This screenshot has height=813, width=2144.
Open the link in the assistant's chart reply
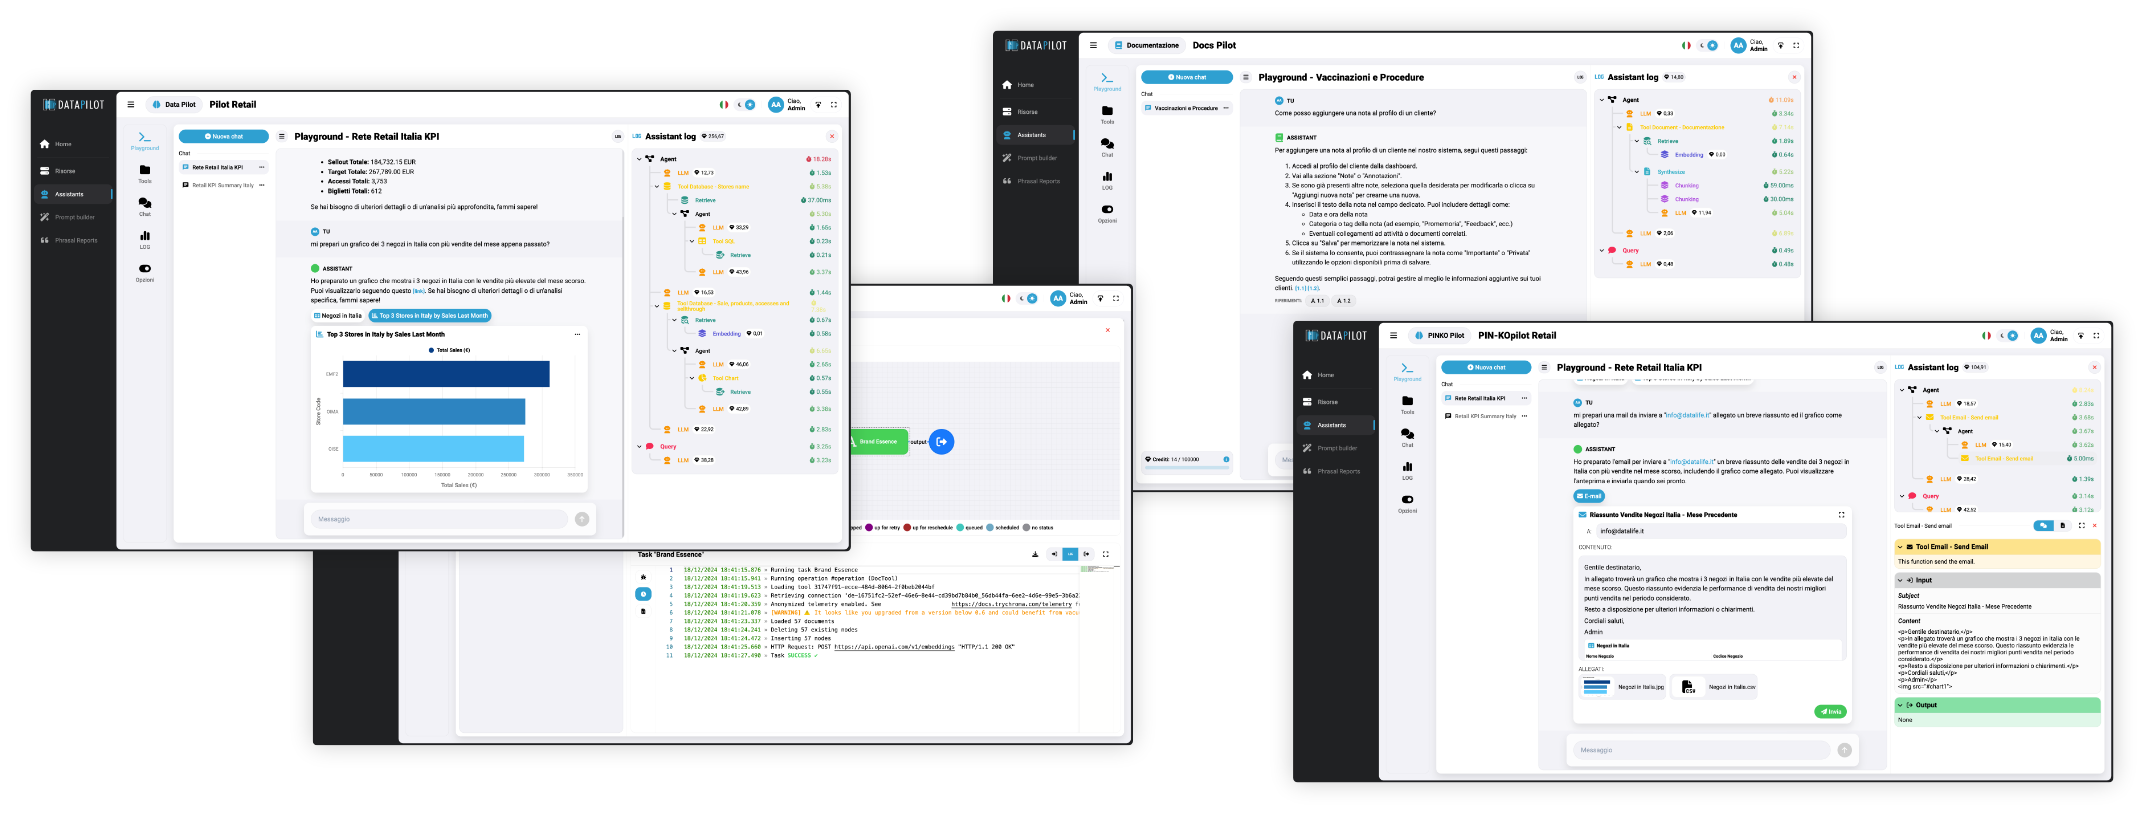tap(419, 291)
